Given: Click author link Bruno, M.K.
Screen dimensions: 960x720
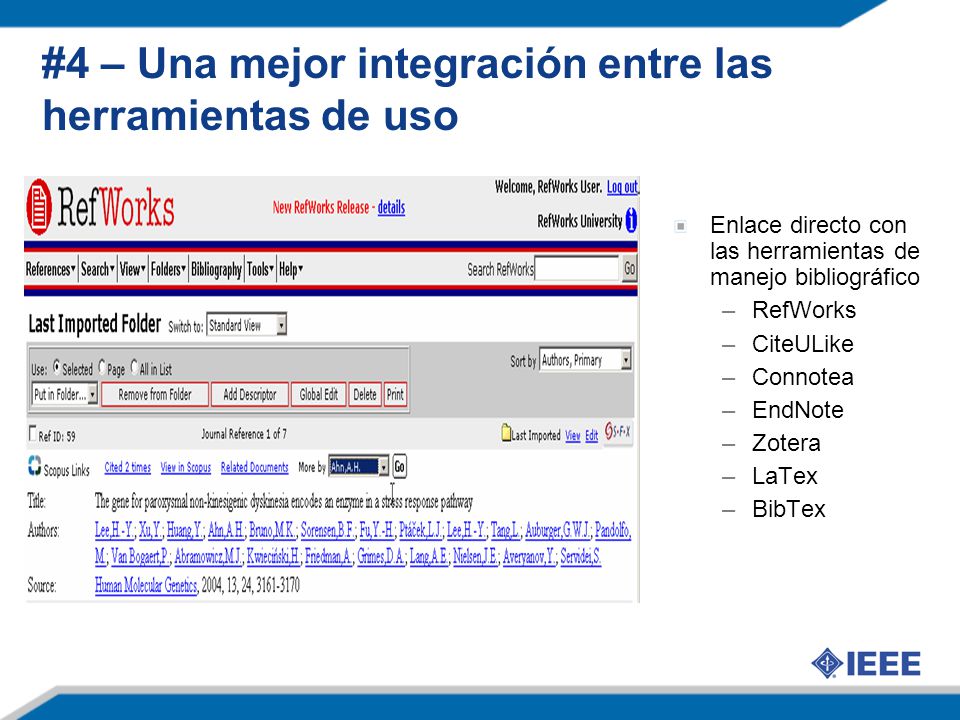Looking at the screenshot, I should 271,530.
